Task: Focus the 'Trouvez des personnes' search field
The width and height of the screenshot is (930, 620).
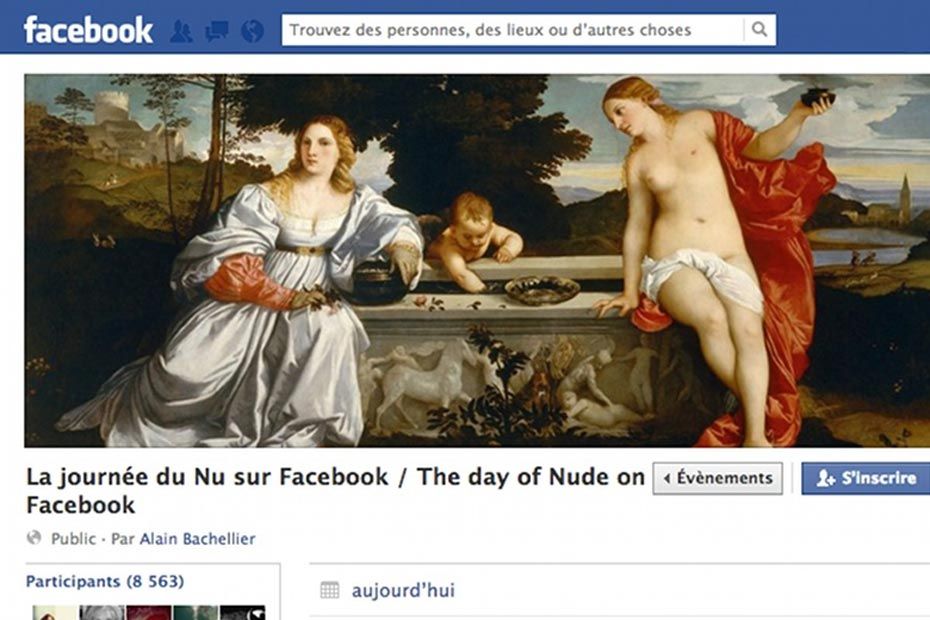Action: (x=513, y=30)
